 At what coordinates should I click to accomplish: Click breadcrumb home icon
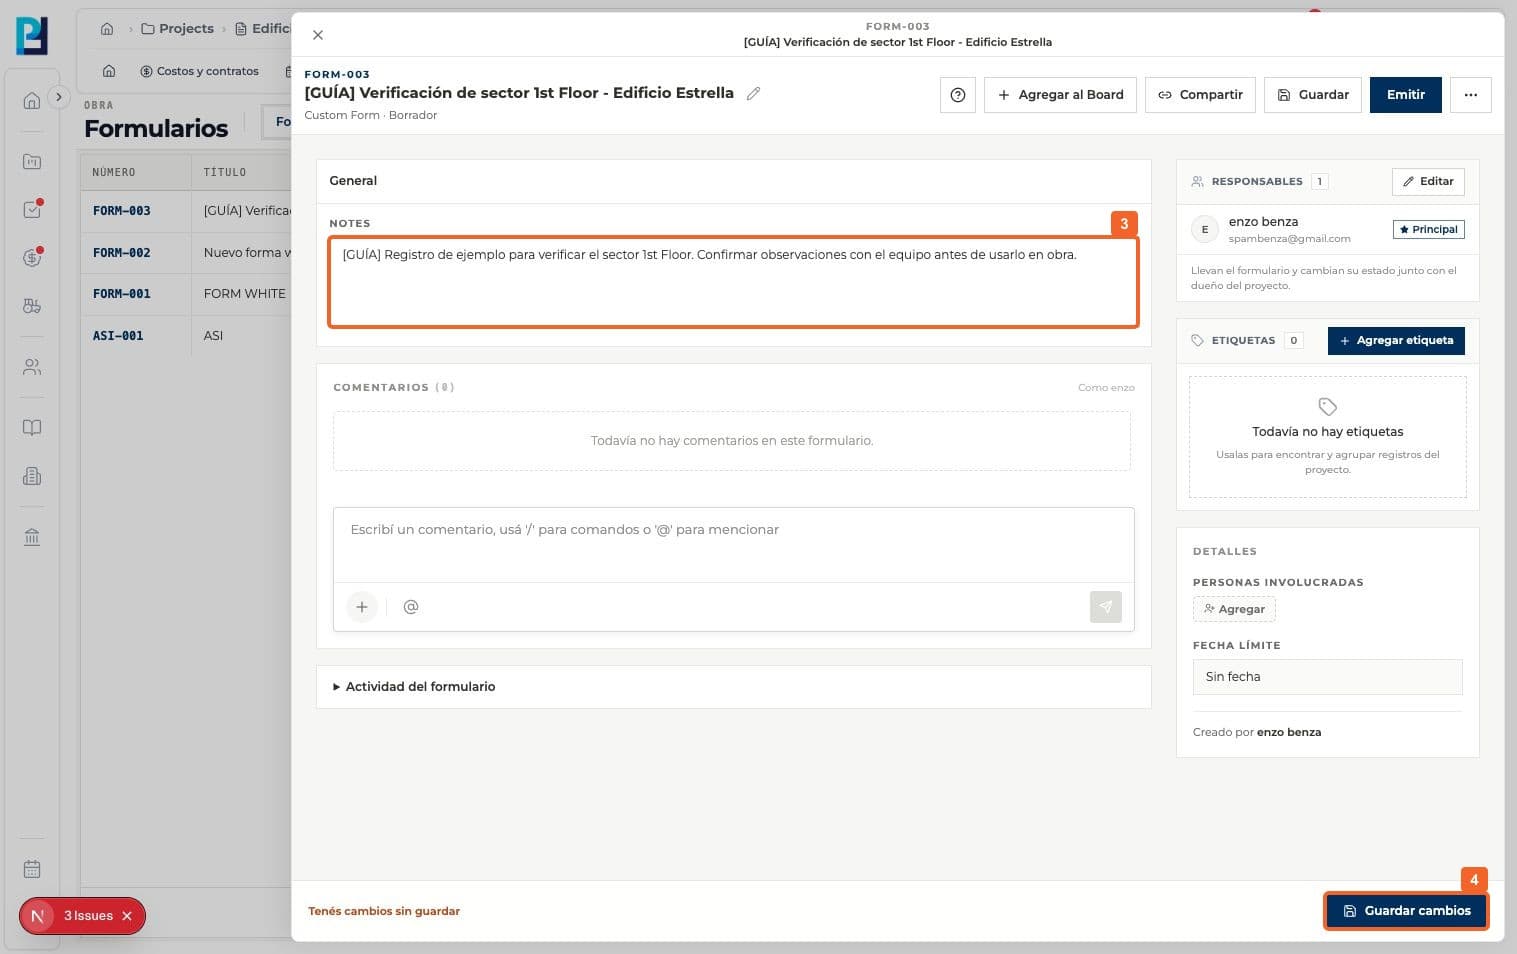click(107, 29)
